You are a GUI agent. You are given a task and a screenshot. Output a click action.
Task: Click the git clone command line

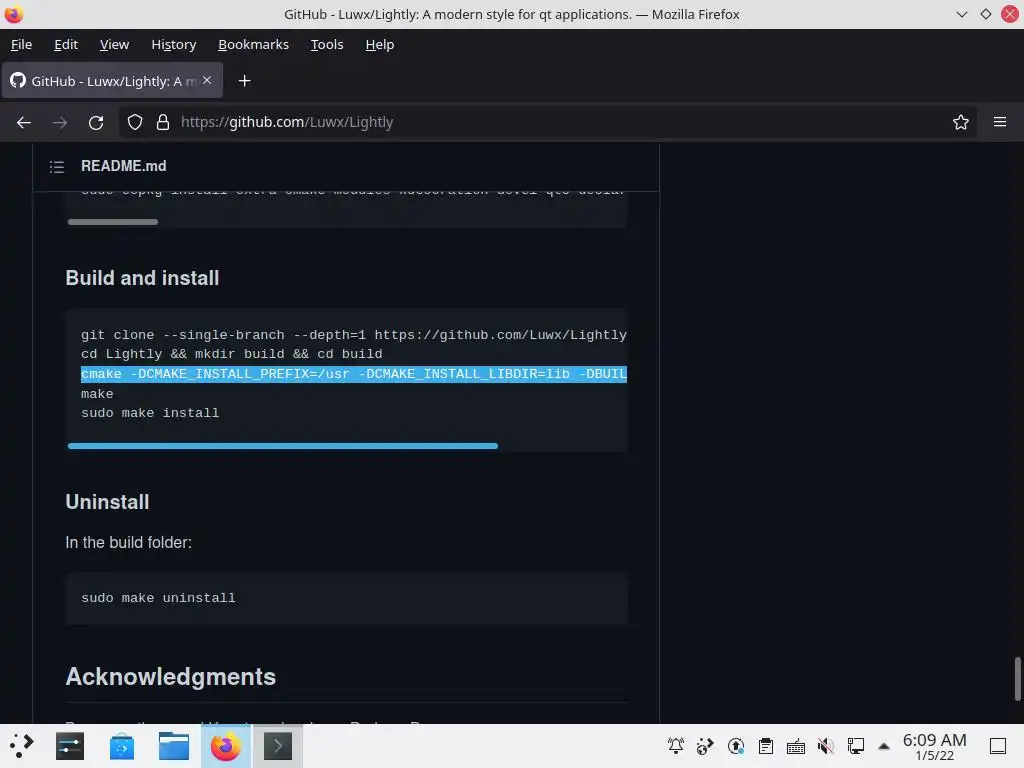353,335
